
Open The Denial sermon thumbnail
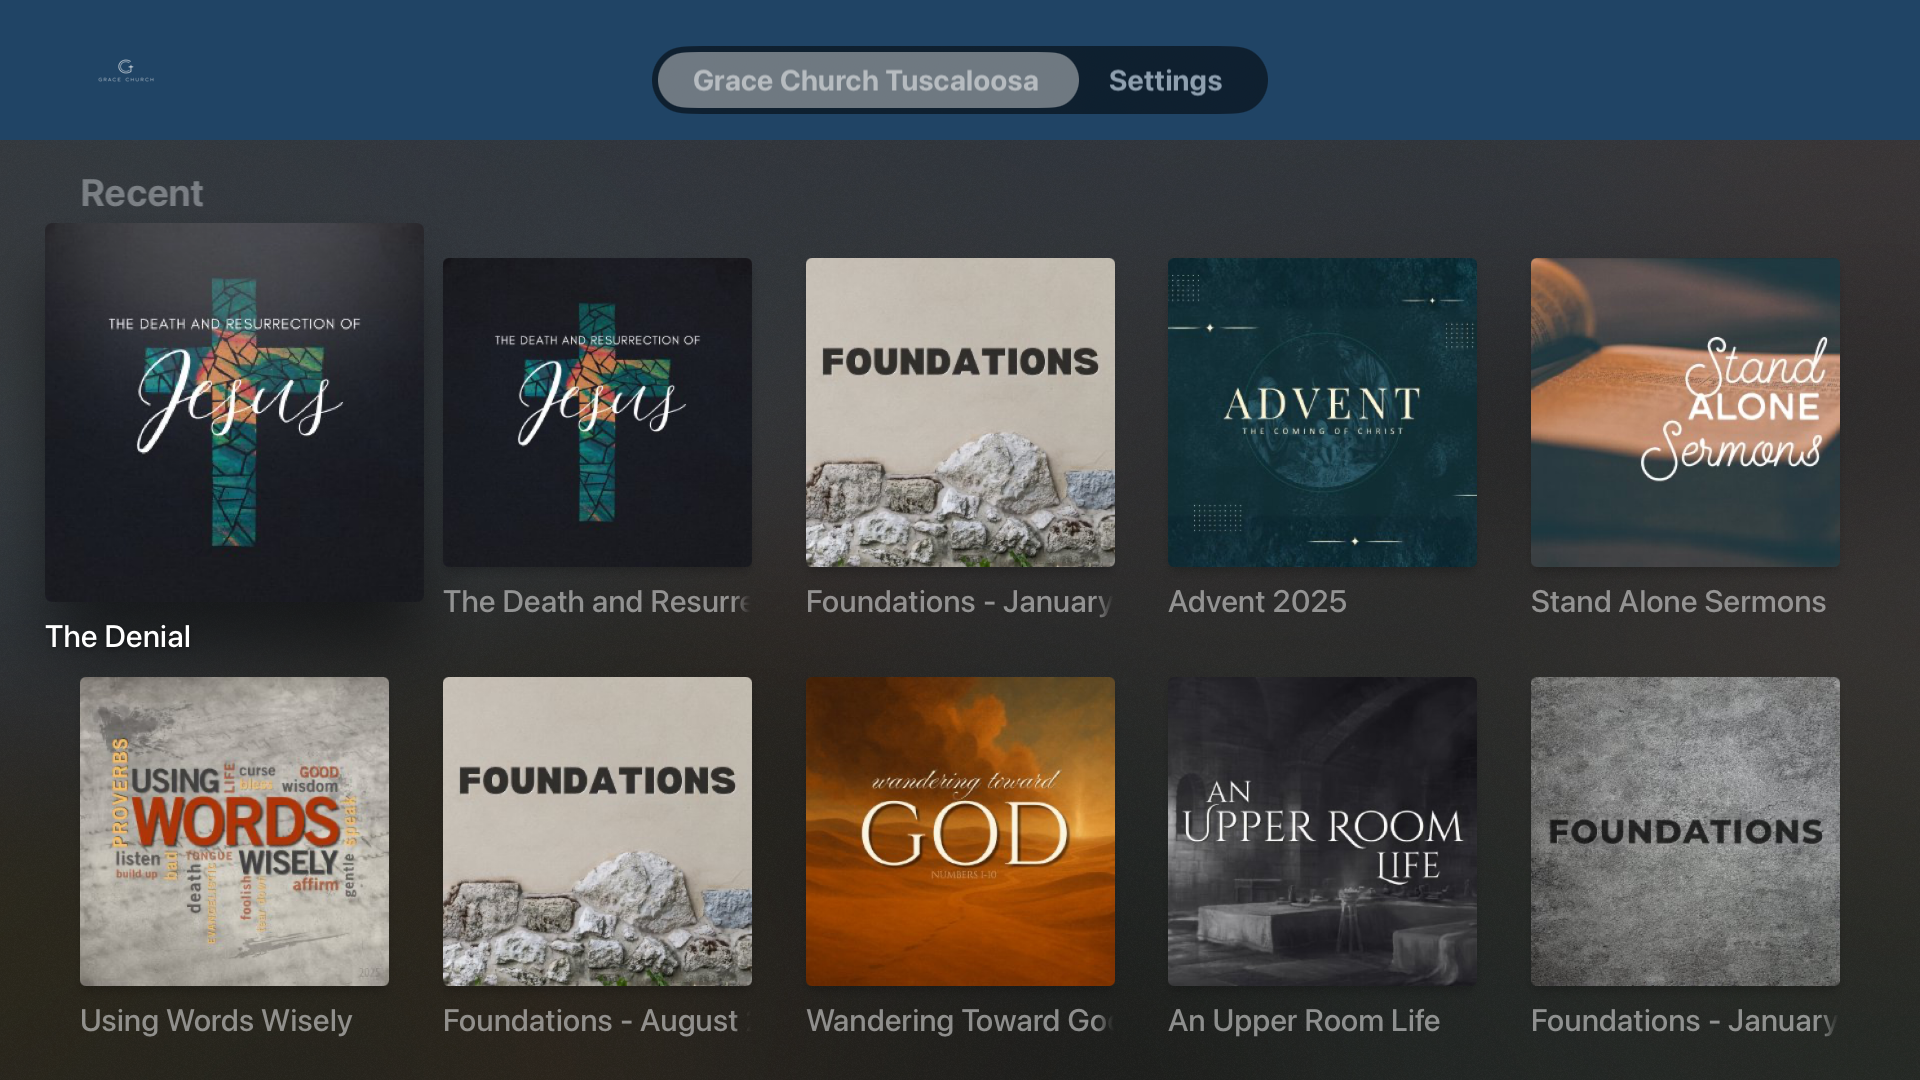tap(234, 412)
